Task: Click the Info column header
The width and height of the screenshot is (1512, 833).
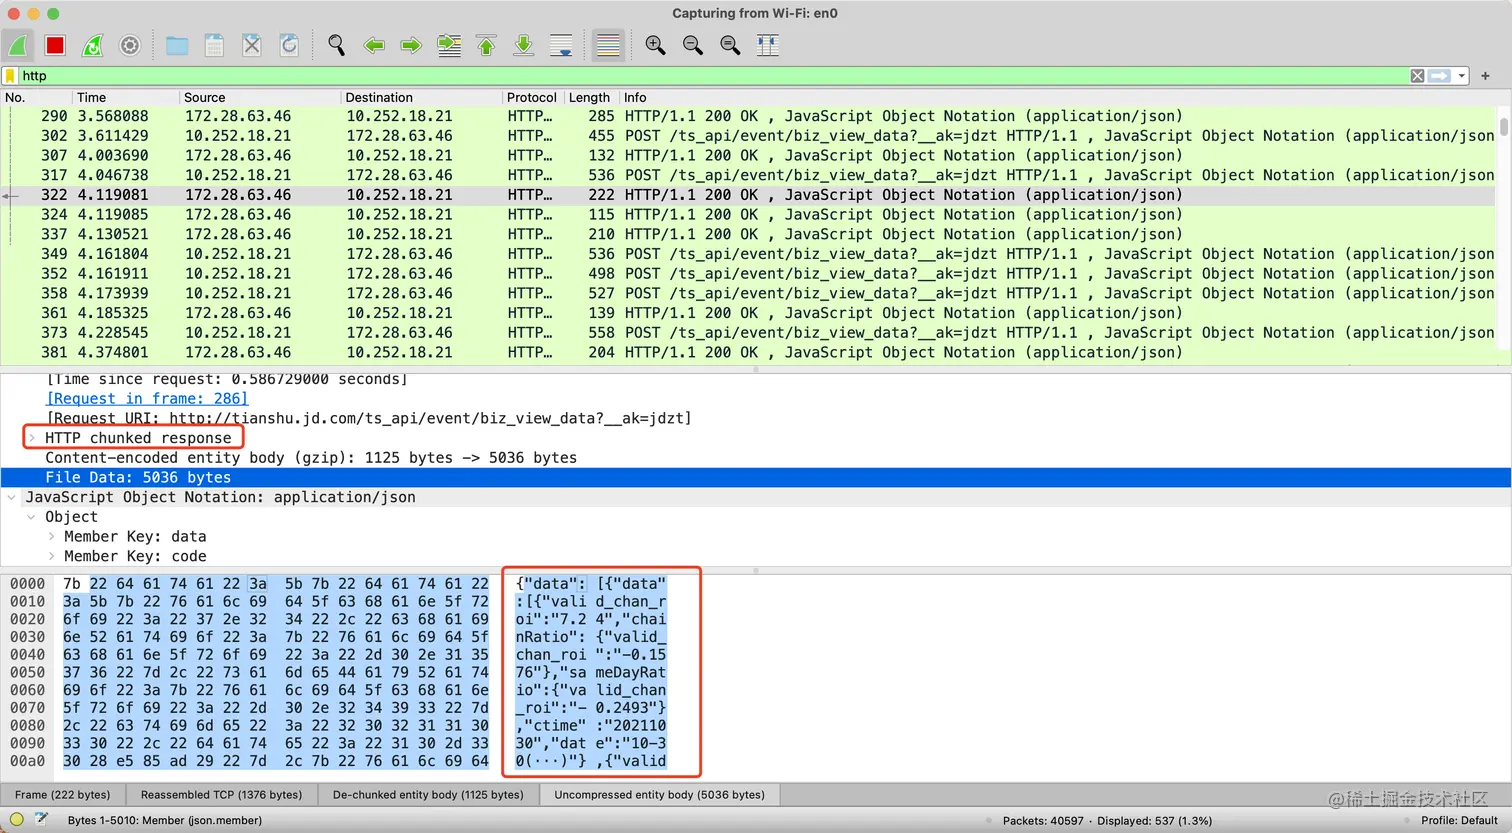Action: tap(1060, 97)
